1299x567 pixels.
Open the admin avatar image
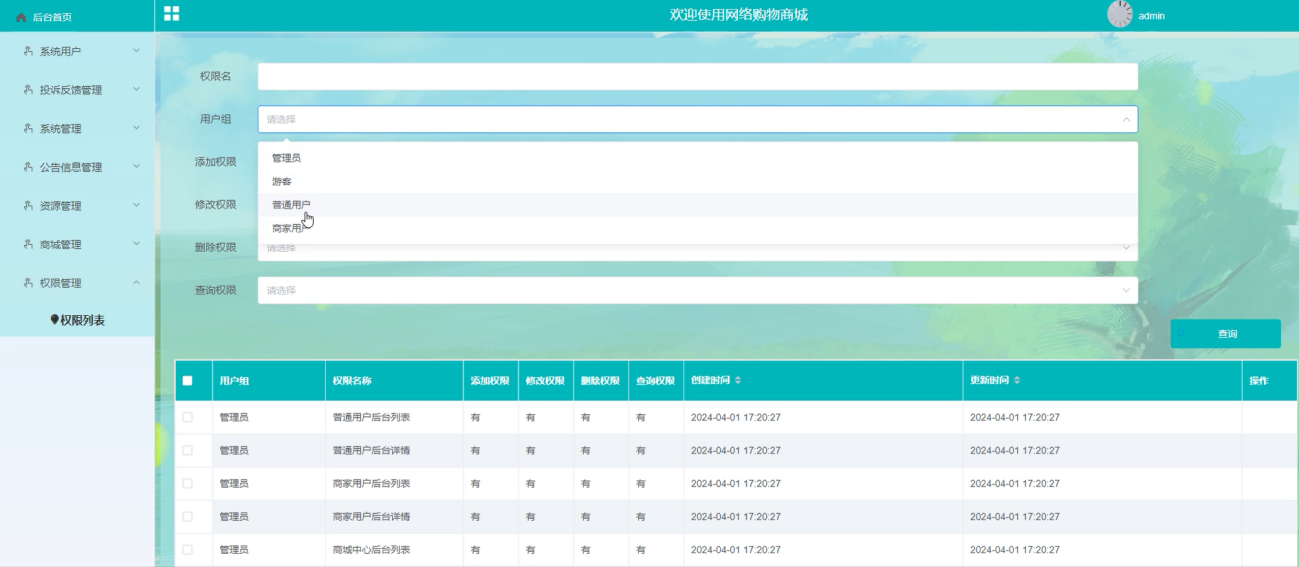pyautogui.click(x=1120, y=14)
